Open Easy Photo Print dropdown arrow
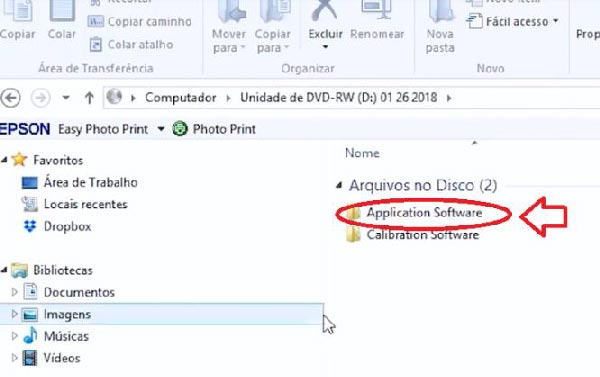Viewport: 600px width, 377px height. click(161, 129)
